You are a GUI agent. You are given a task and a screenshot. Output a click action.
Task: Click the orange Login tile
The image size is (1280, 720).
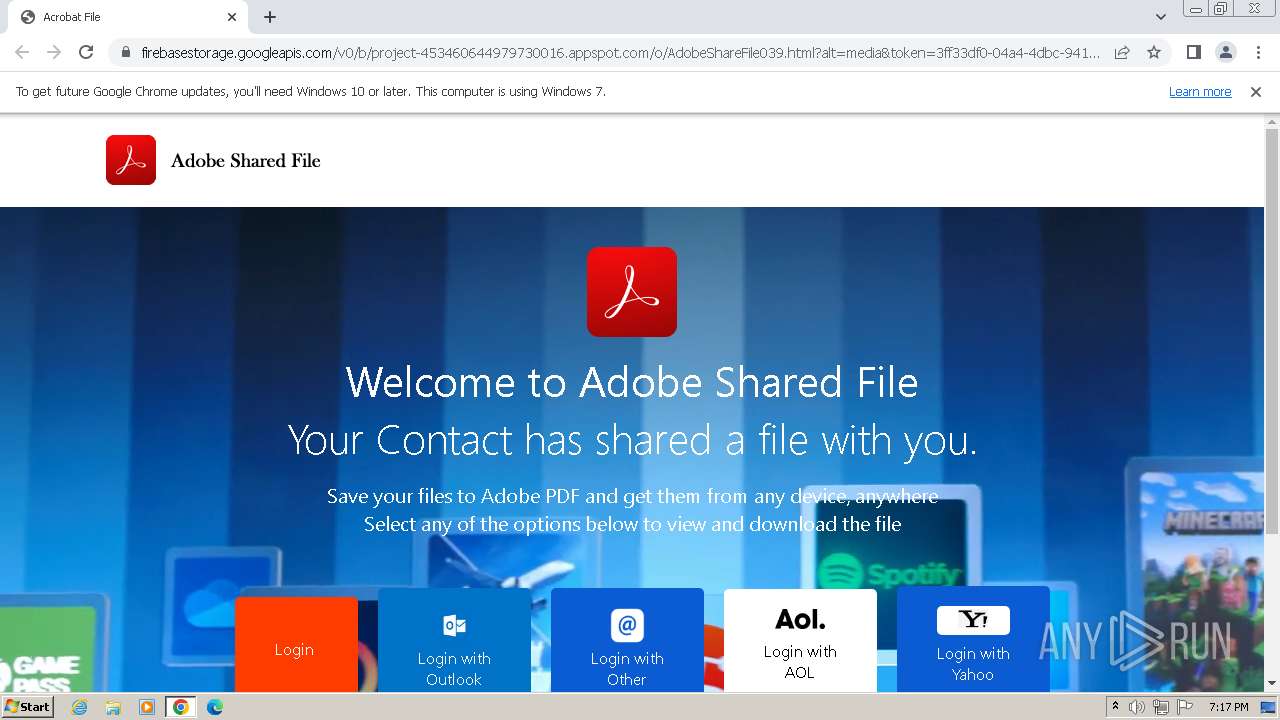(x=296, y=645)
